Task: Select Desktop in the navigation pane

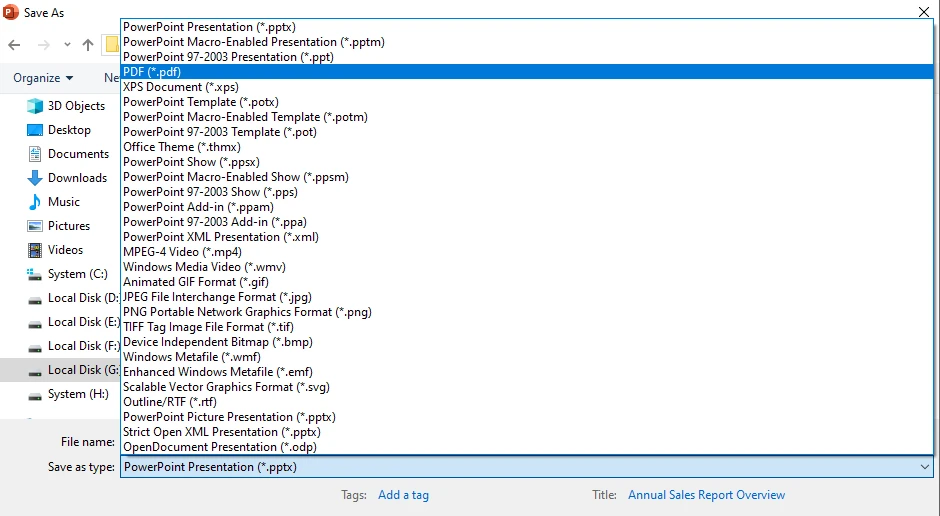Action: coord(70,130)
